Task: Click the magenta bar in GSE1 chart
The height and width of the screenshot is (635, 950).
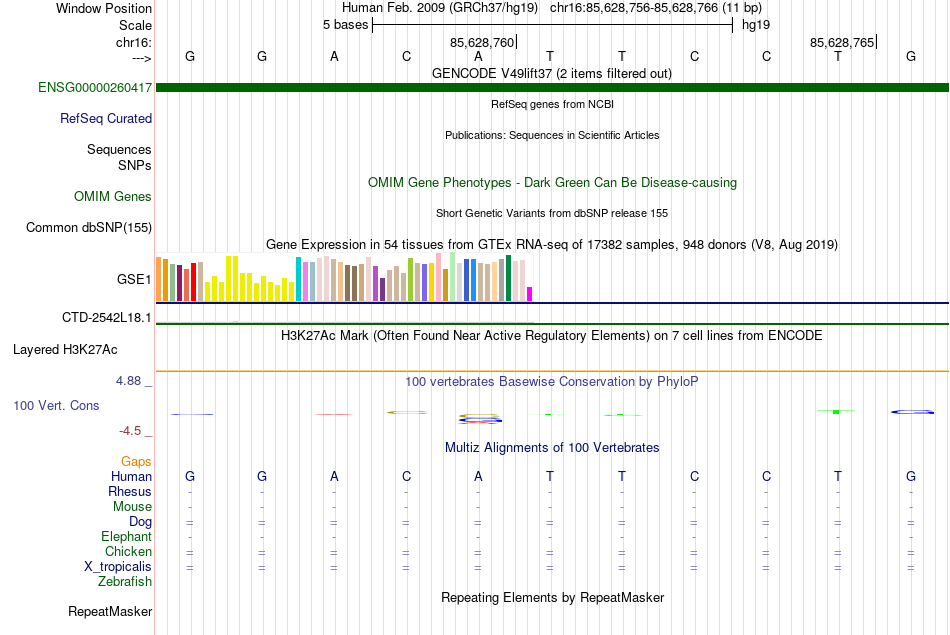Action: coord(530,294)
